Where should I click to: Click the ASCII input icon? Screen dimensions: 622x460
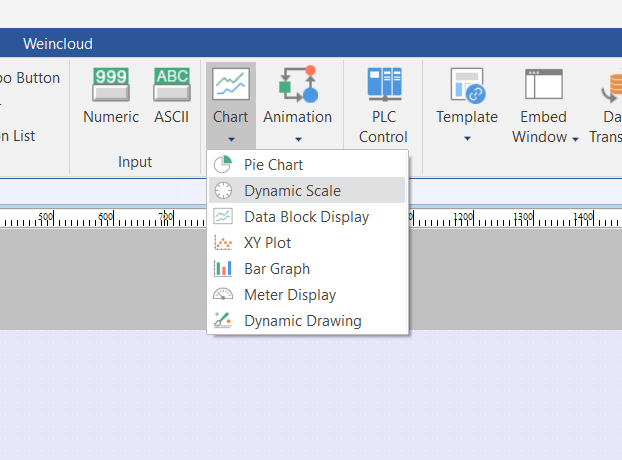tap(172, 85)
